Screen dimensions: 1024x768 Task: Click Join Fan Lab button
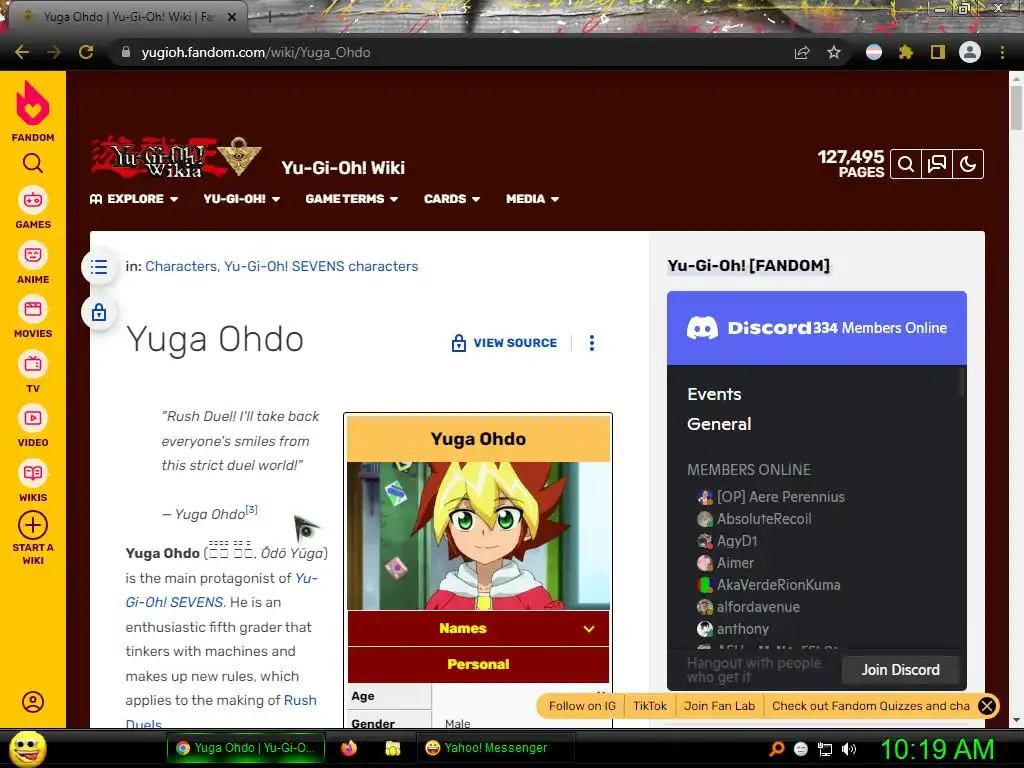pyautogui.click(x=719, y=706)
